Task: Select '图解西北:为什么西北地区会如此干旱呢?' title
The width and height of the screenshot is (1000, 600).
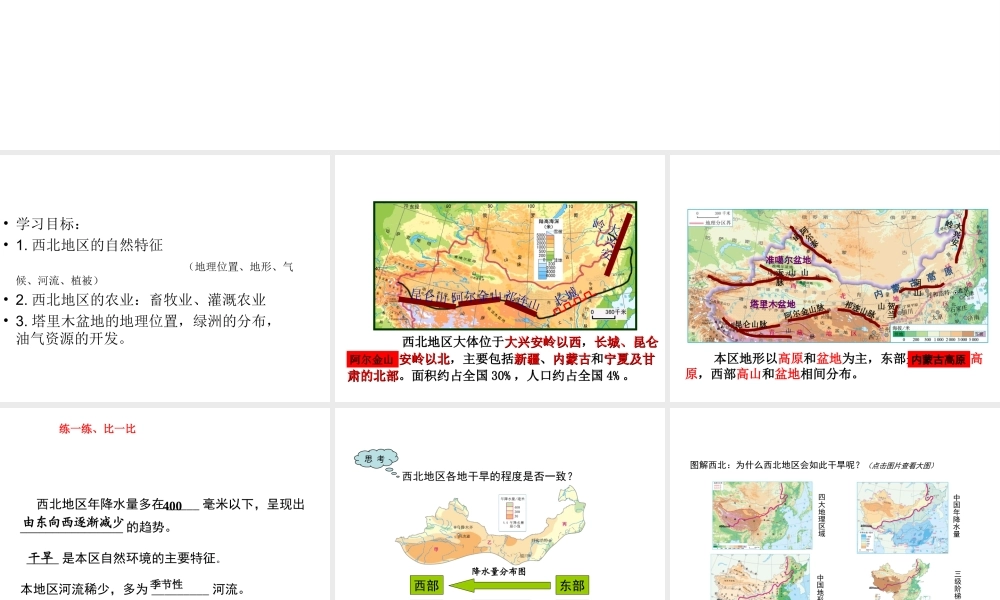Action: coord(776,465)
